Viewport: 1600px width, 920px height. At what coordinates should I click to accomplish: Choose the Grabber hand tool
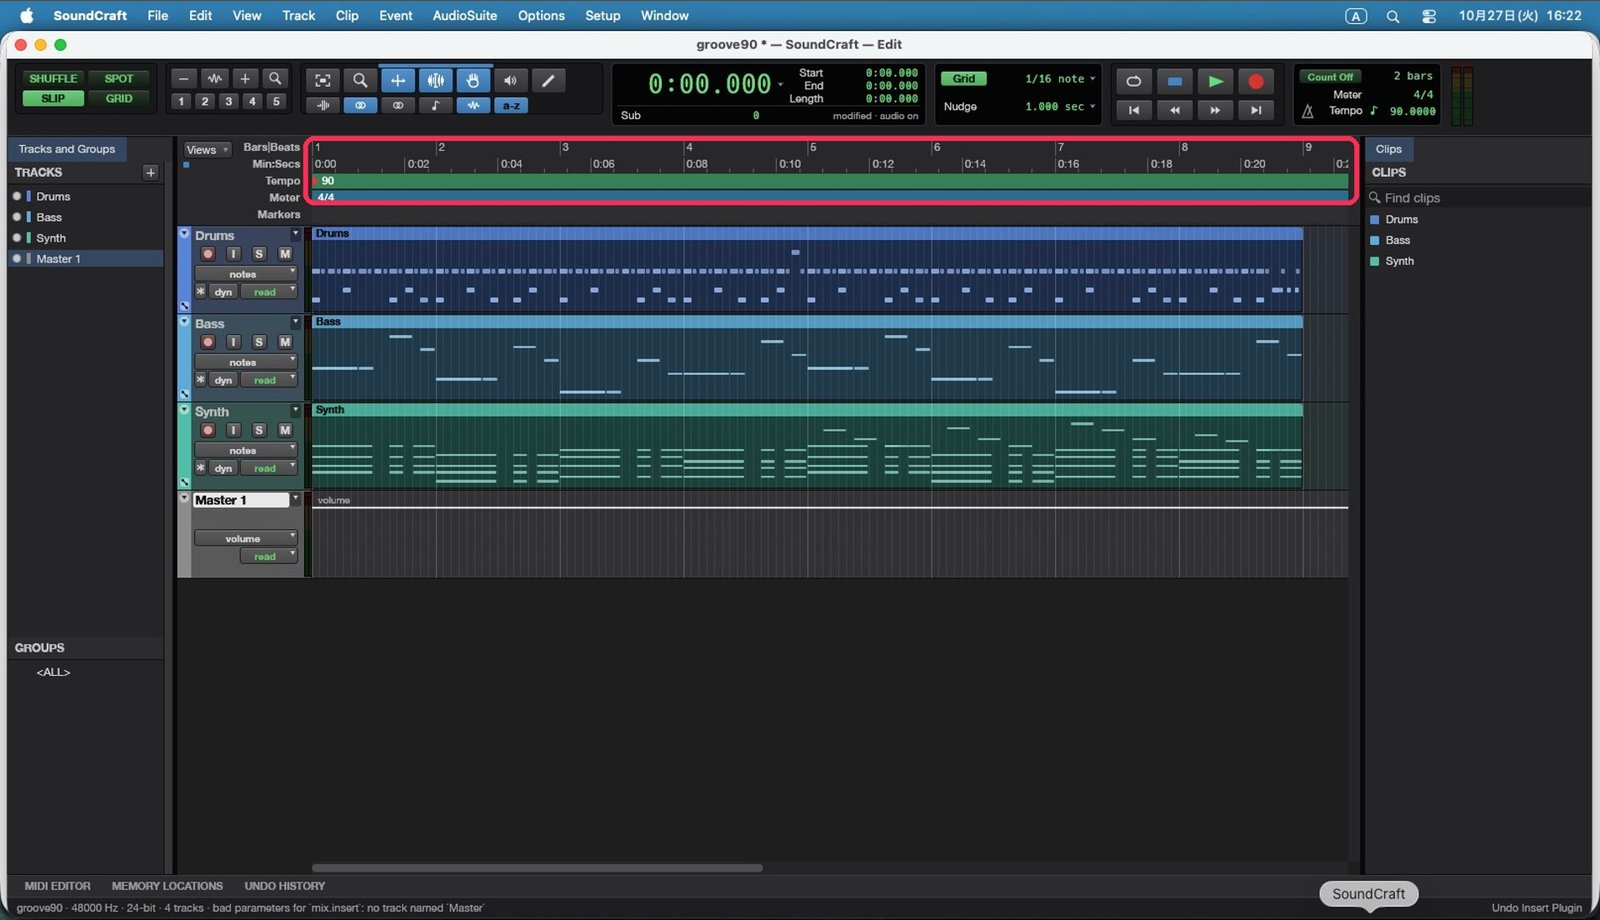[x=473, y=81]
